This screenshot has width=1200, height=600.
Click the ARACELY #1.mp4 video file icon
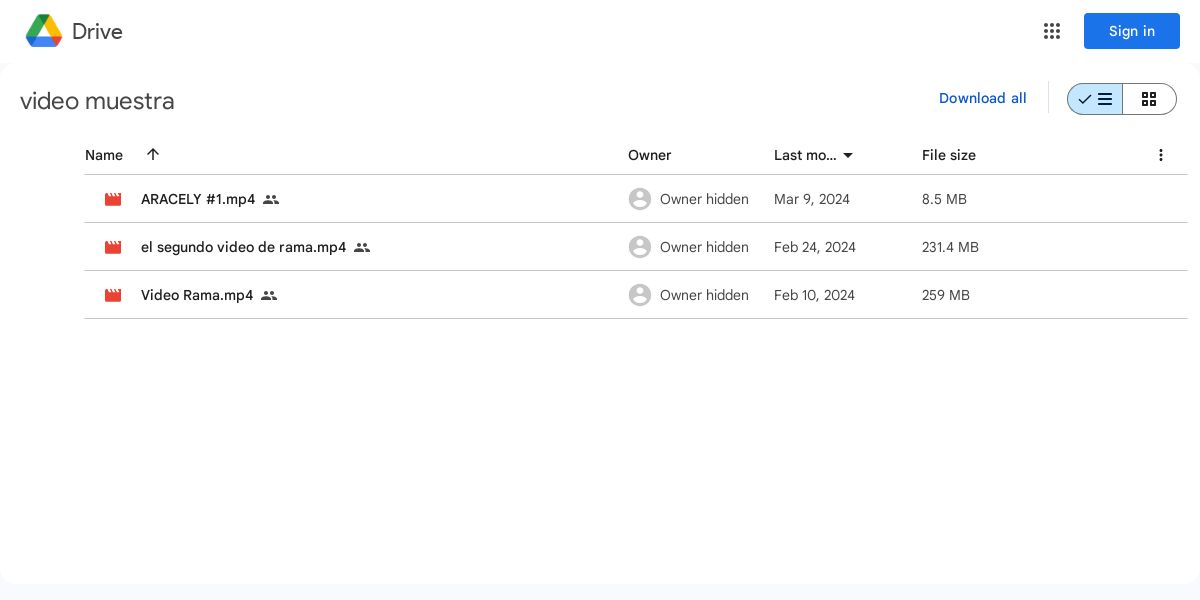[x=113, y=199]
